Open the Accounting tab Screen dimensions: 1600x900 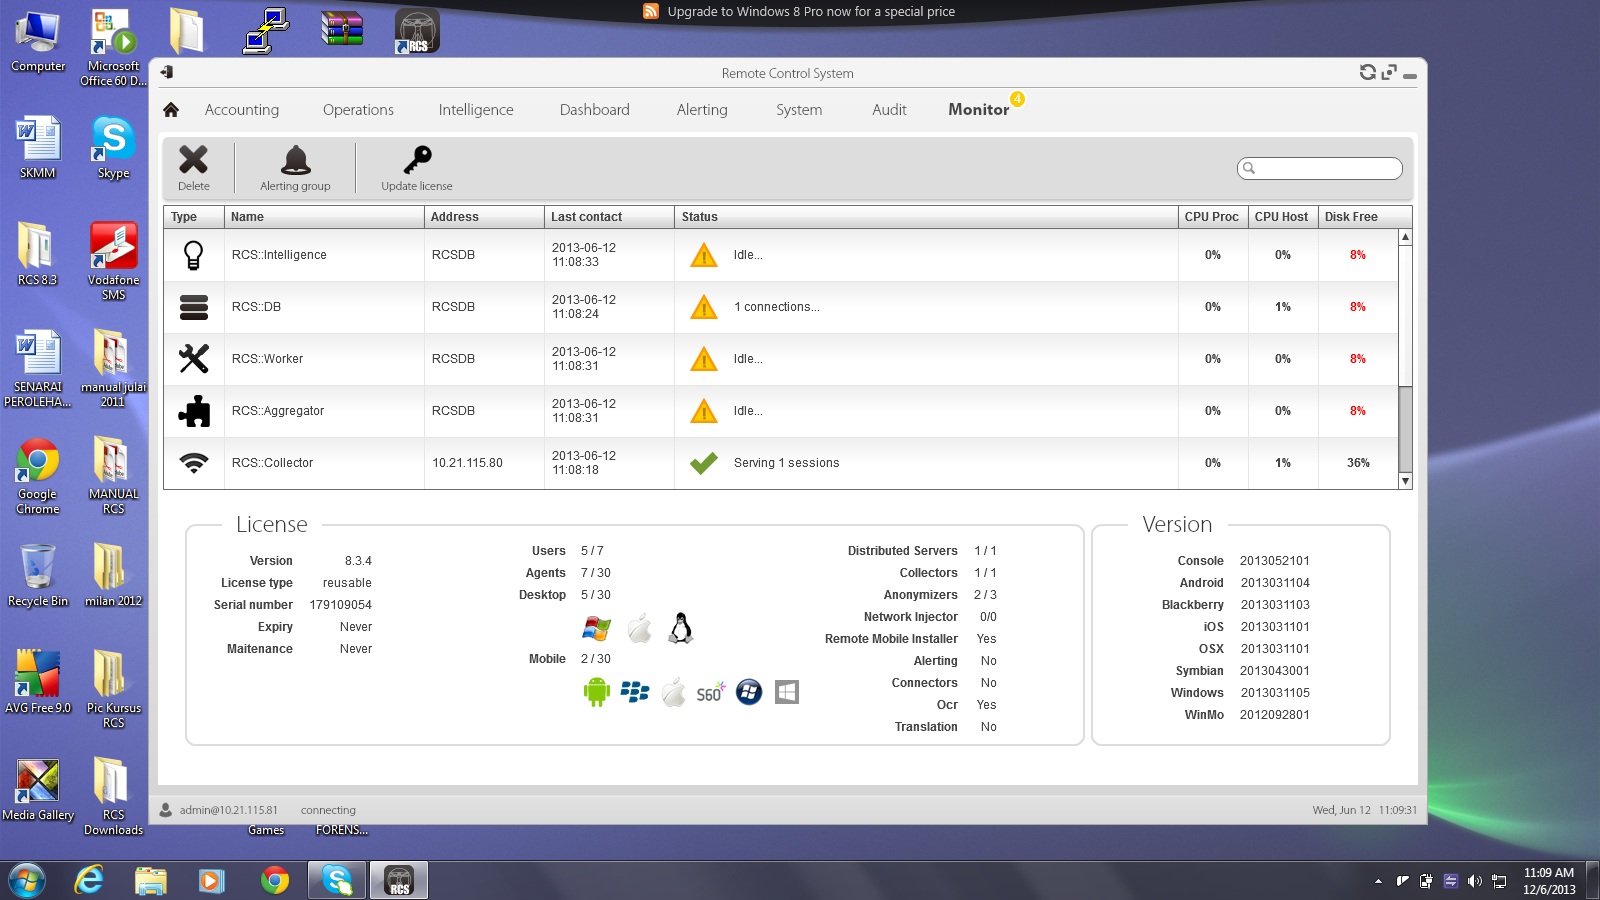[242, 110]
